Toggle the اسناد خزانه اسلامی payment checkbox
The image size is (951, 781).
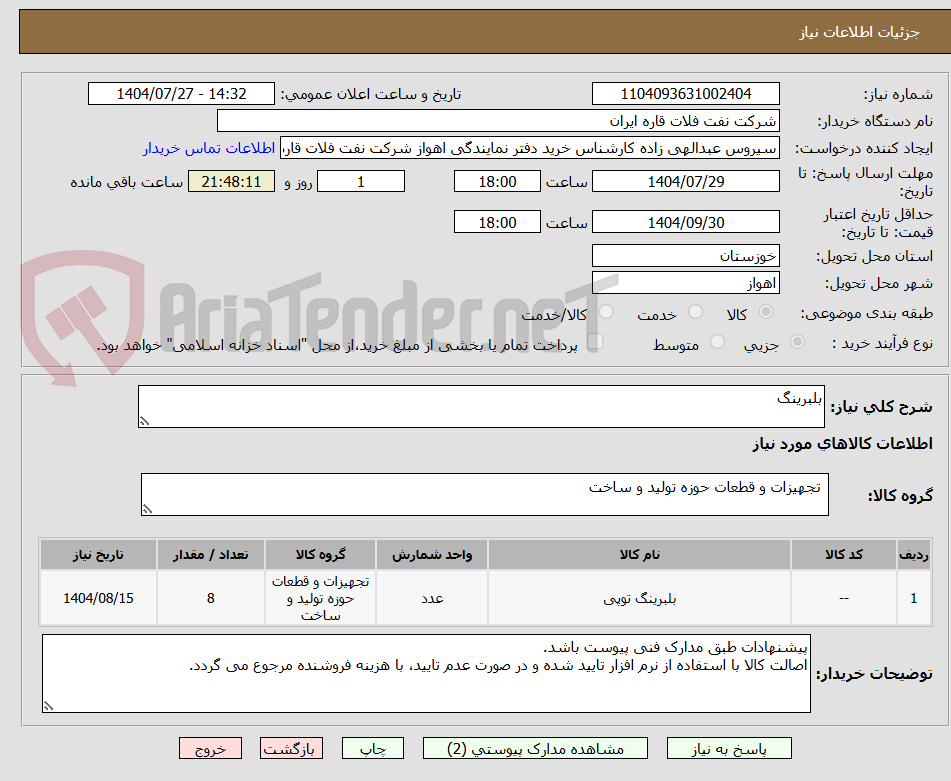pyautogui.click(x=595, y=341)
